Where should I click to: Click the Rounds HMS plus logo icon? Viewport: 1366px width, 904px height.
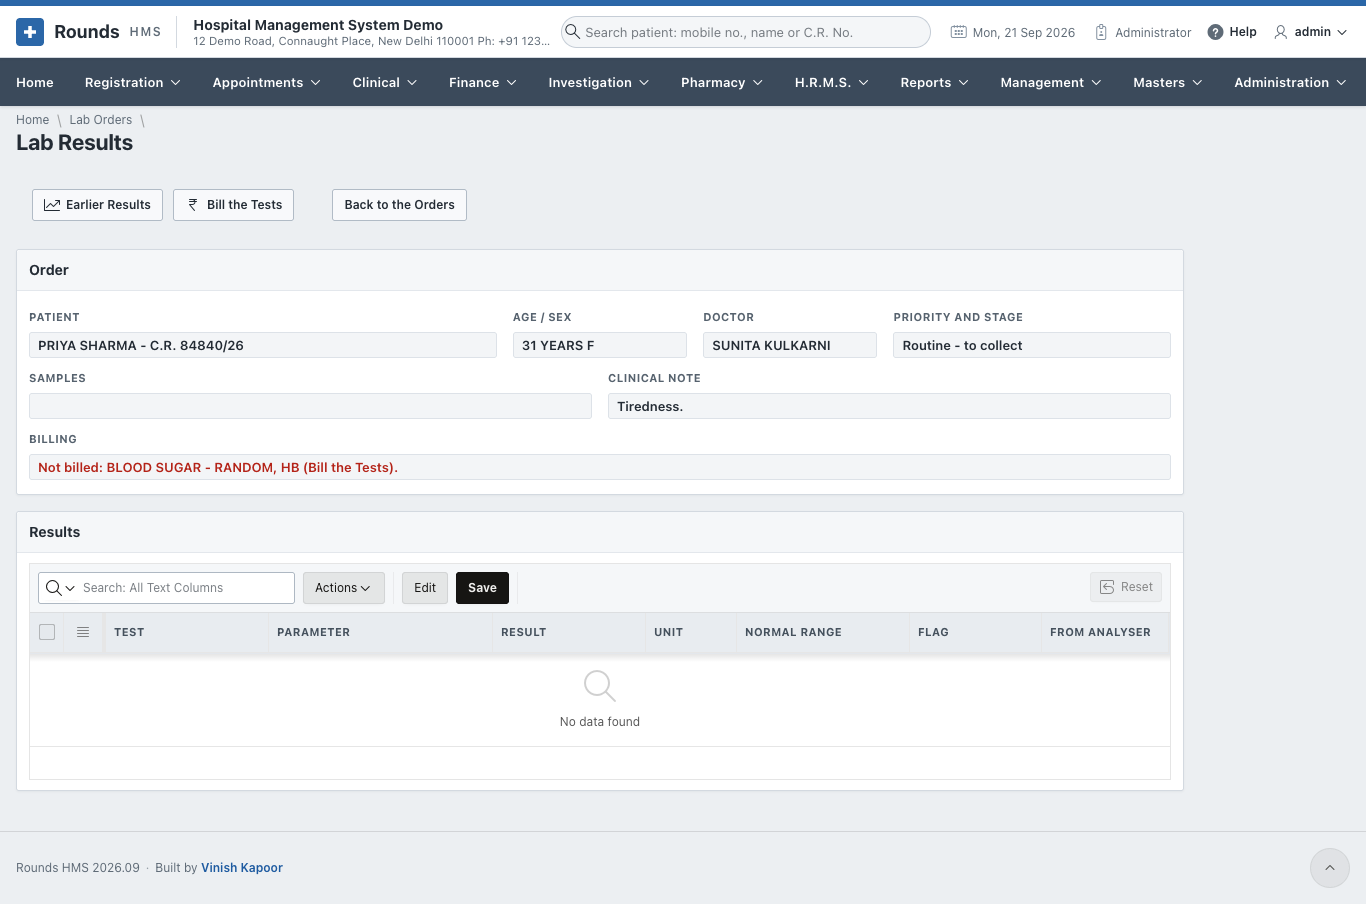30,32
